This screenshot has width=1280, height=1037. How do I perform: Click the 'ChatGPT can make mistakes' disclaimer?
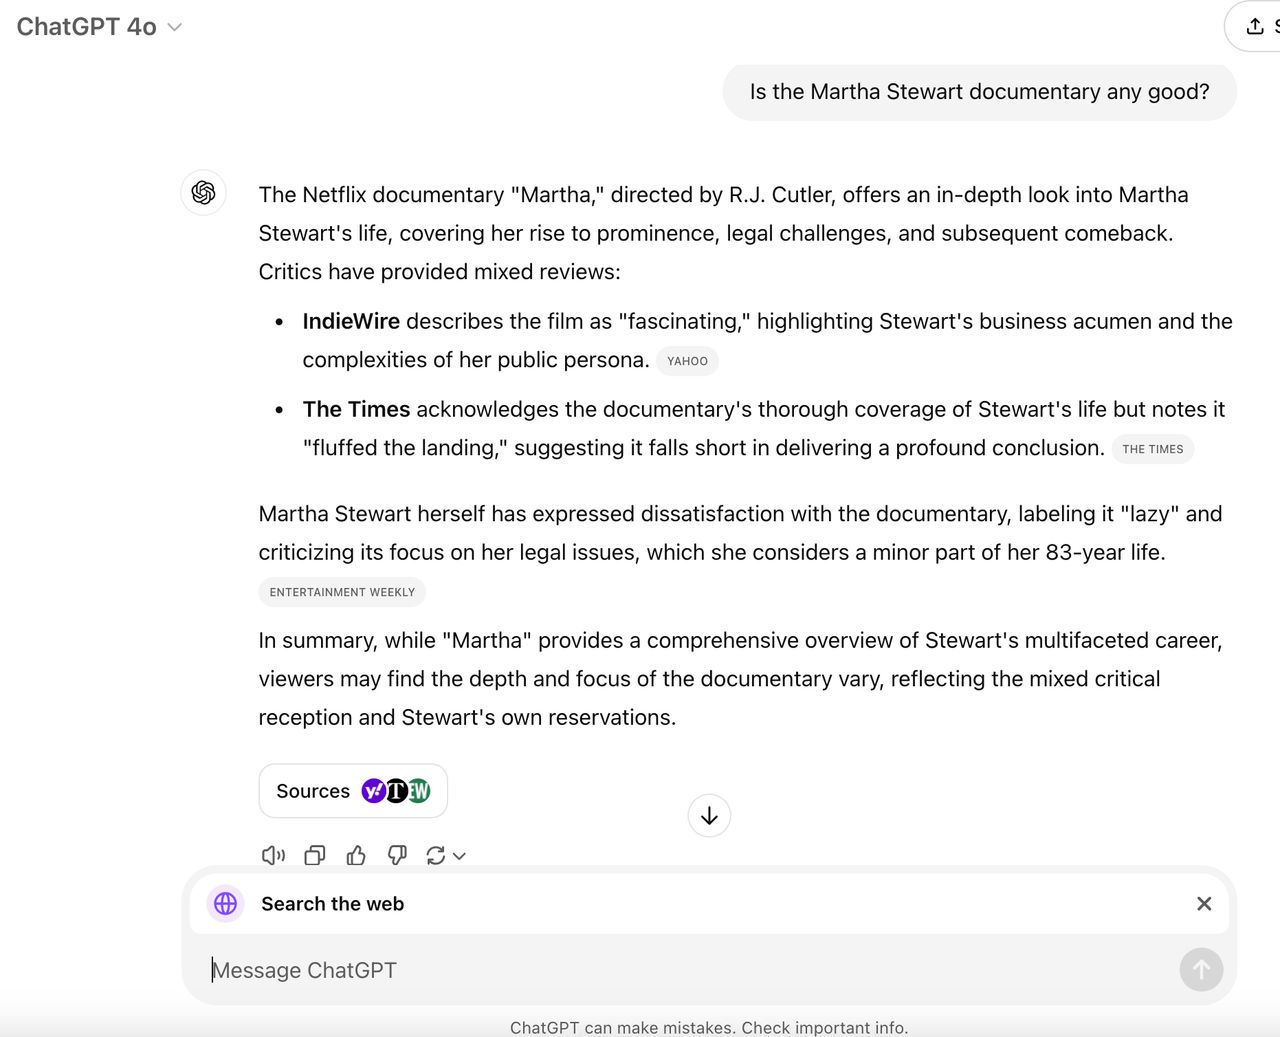pos(709,1027)
